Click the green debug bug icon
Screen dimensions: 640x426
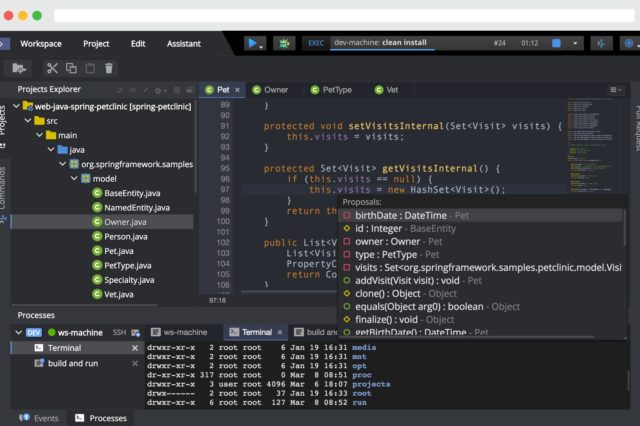click(284, 44)
